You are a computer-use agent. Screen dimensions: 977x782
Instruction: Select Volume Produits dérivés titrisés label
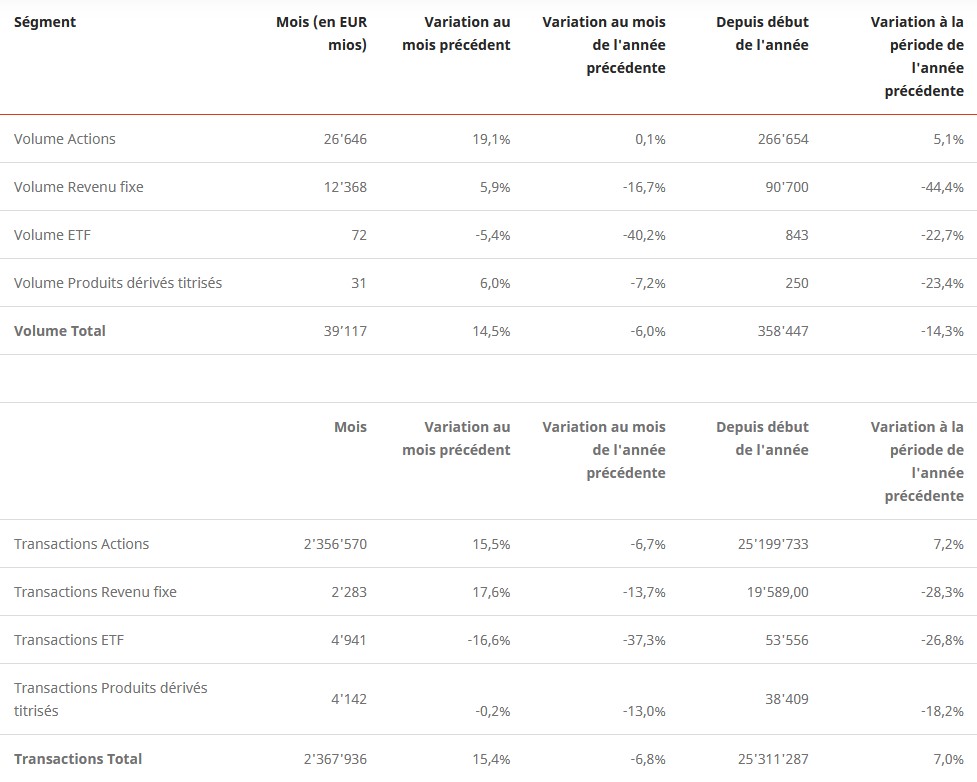tap(118, 283)
